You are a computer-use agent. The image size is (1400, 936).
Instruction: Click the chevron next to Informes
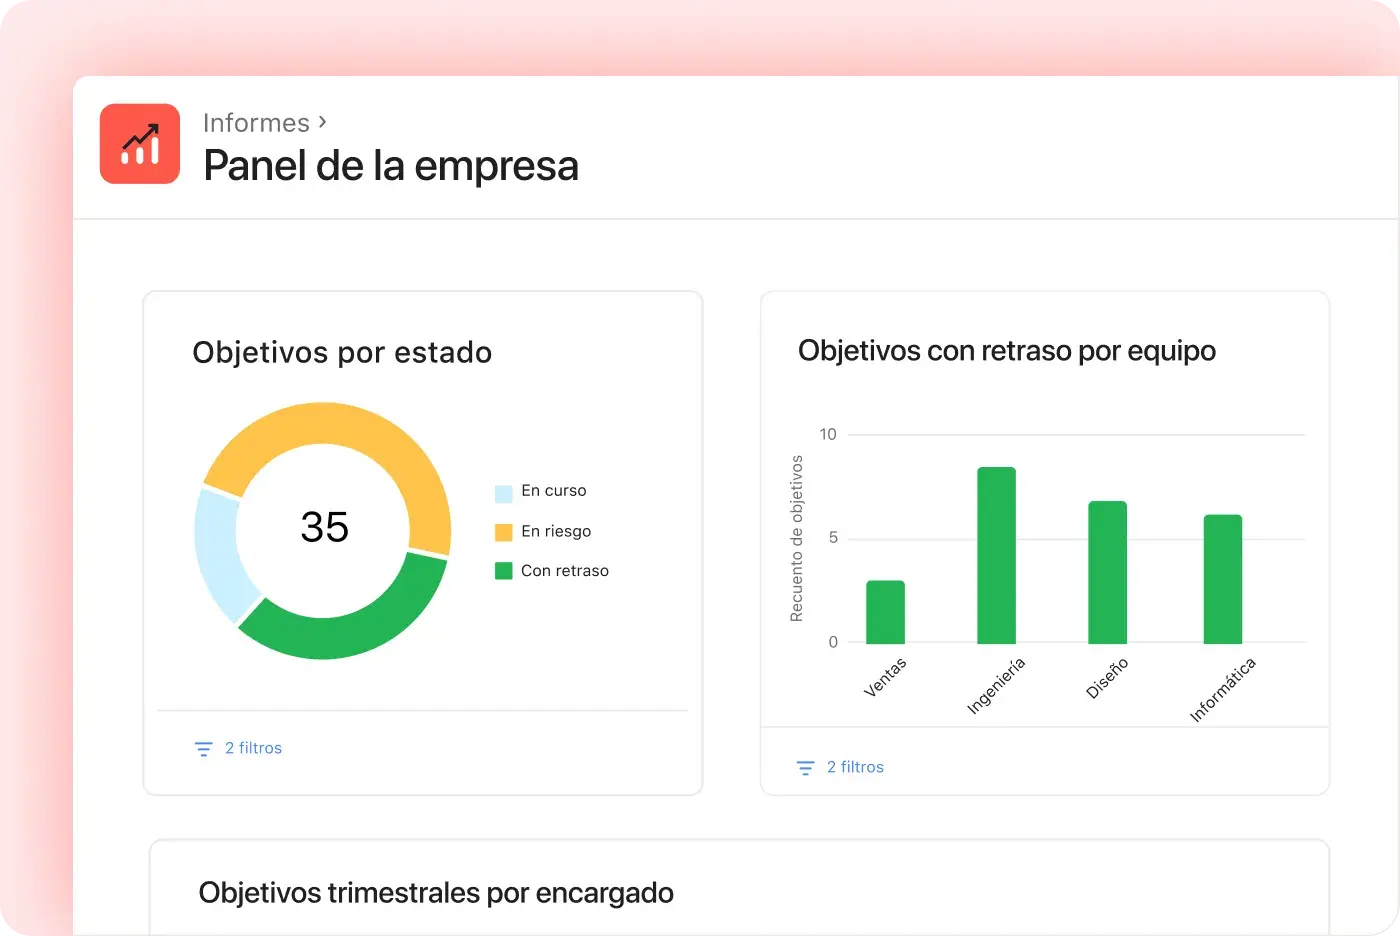point(322,122)
